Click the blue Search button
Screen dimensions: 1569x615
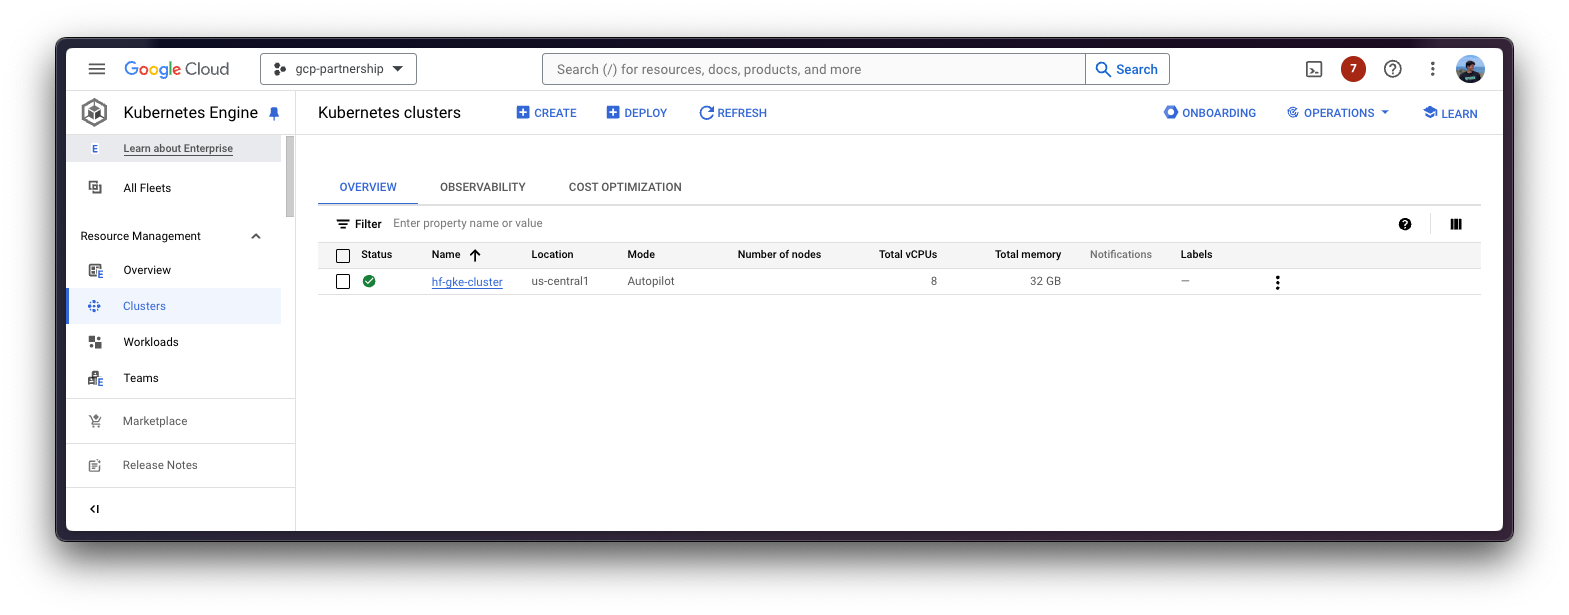(x=1127, y=69)
